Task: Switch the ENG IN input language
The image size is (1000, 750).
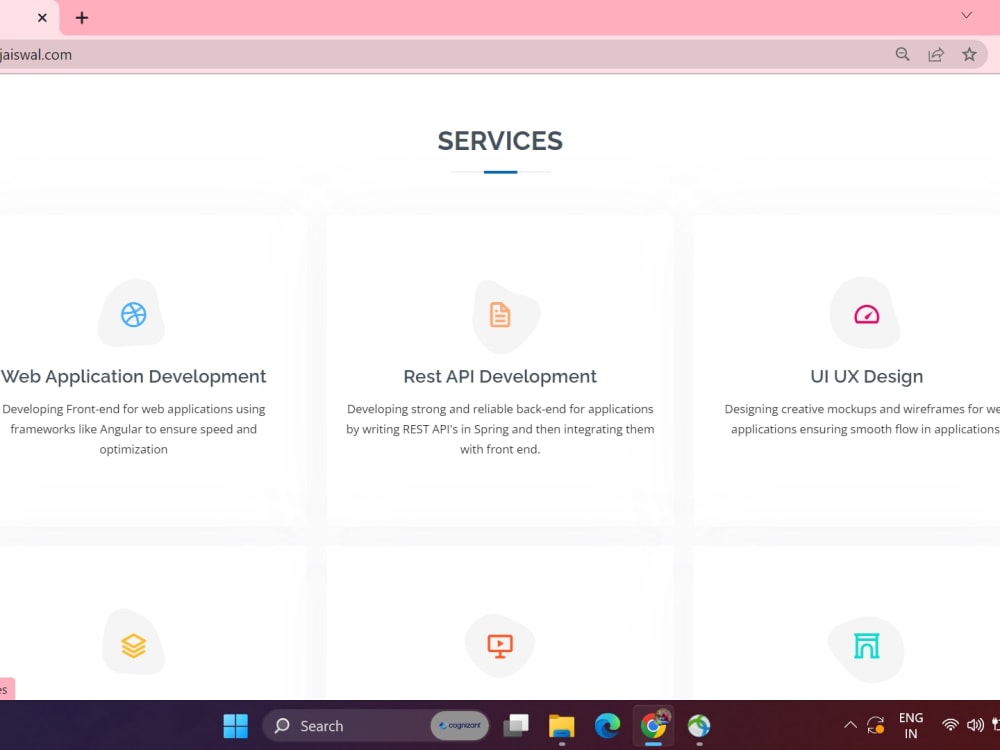Action: pos(911,726)
